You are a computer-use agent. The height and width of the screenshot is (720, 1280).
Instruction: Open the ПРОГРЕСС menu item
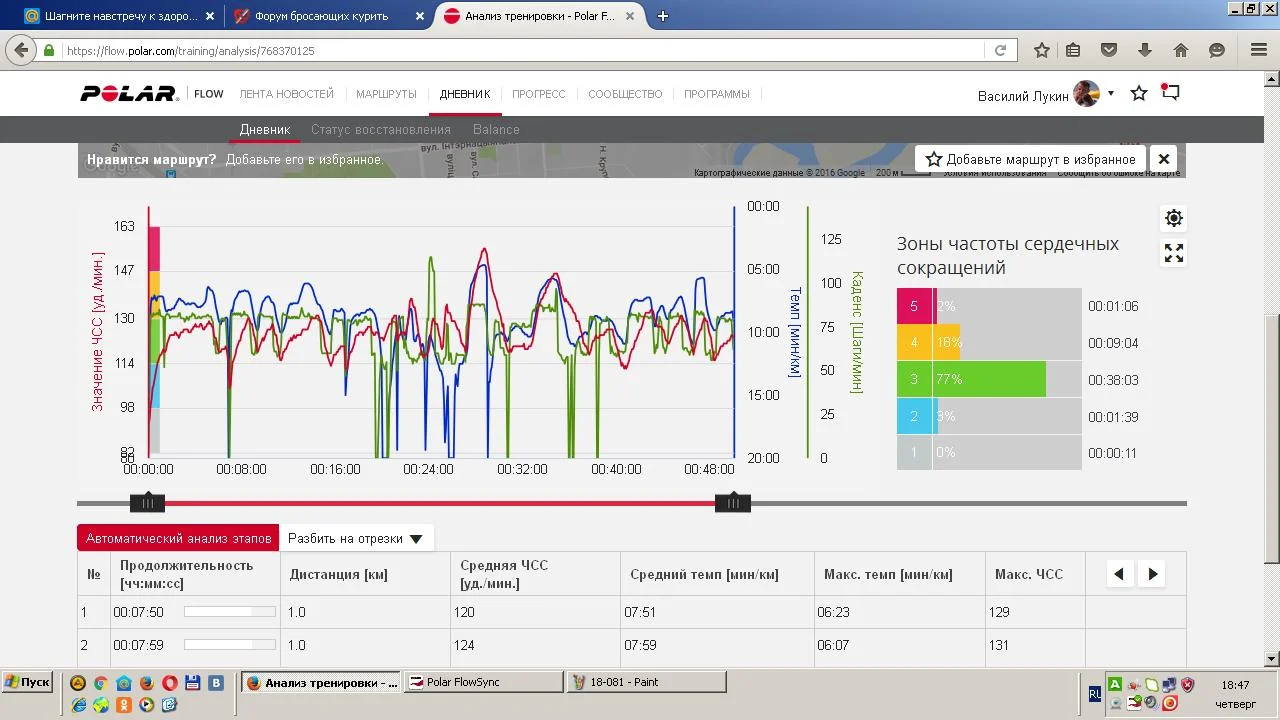pyautogui.click(x=539, y=94)
